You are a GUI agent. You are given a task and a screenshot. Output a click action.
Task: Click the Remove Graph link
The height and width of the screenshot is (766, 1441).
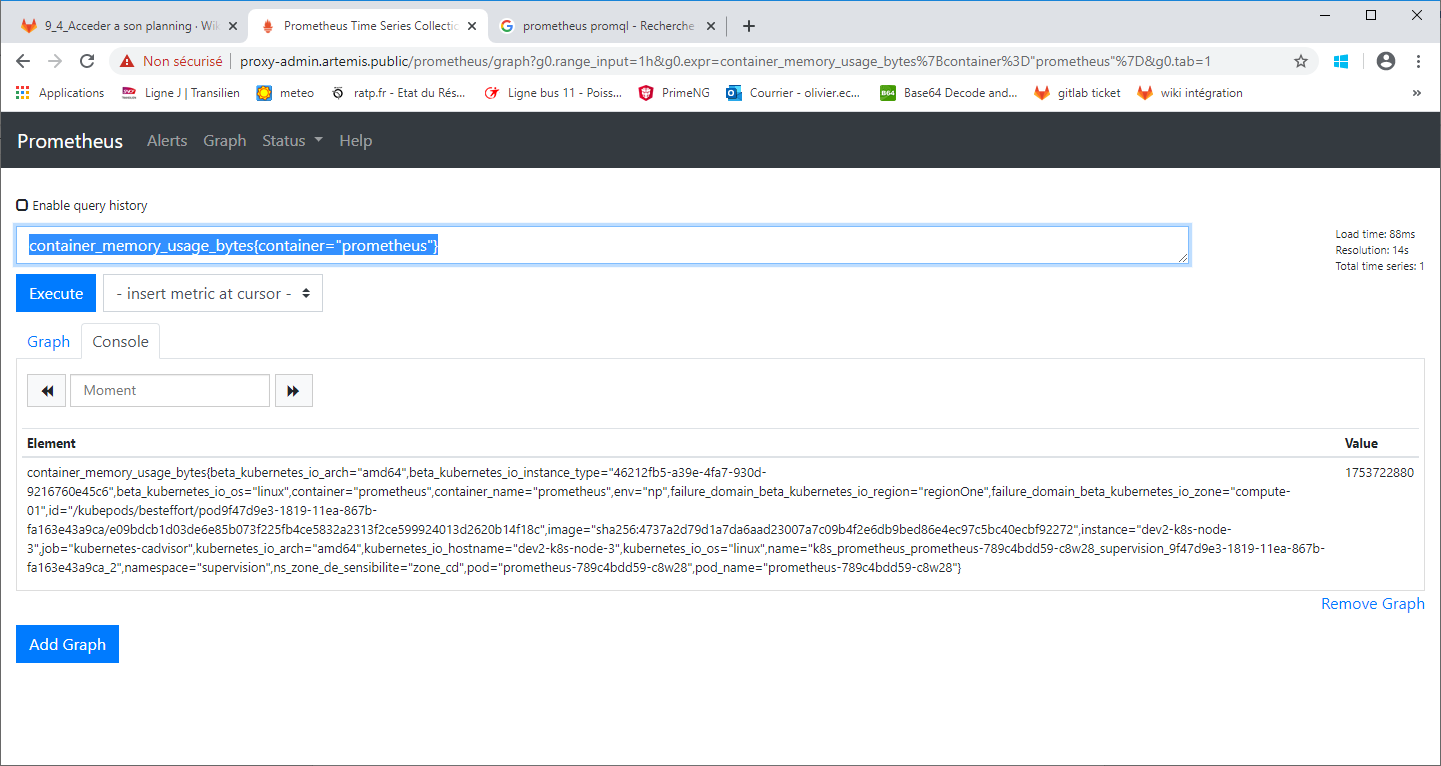point(1372,604)
